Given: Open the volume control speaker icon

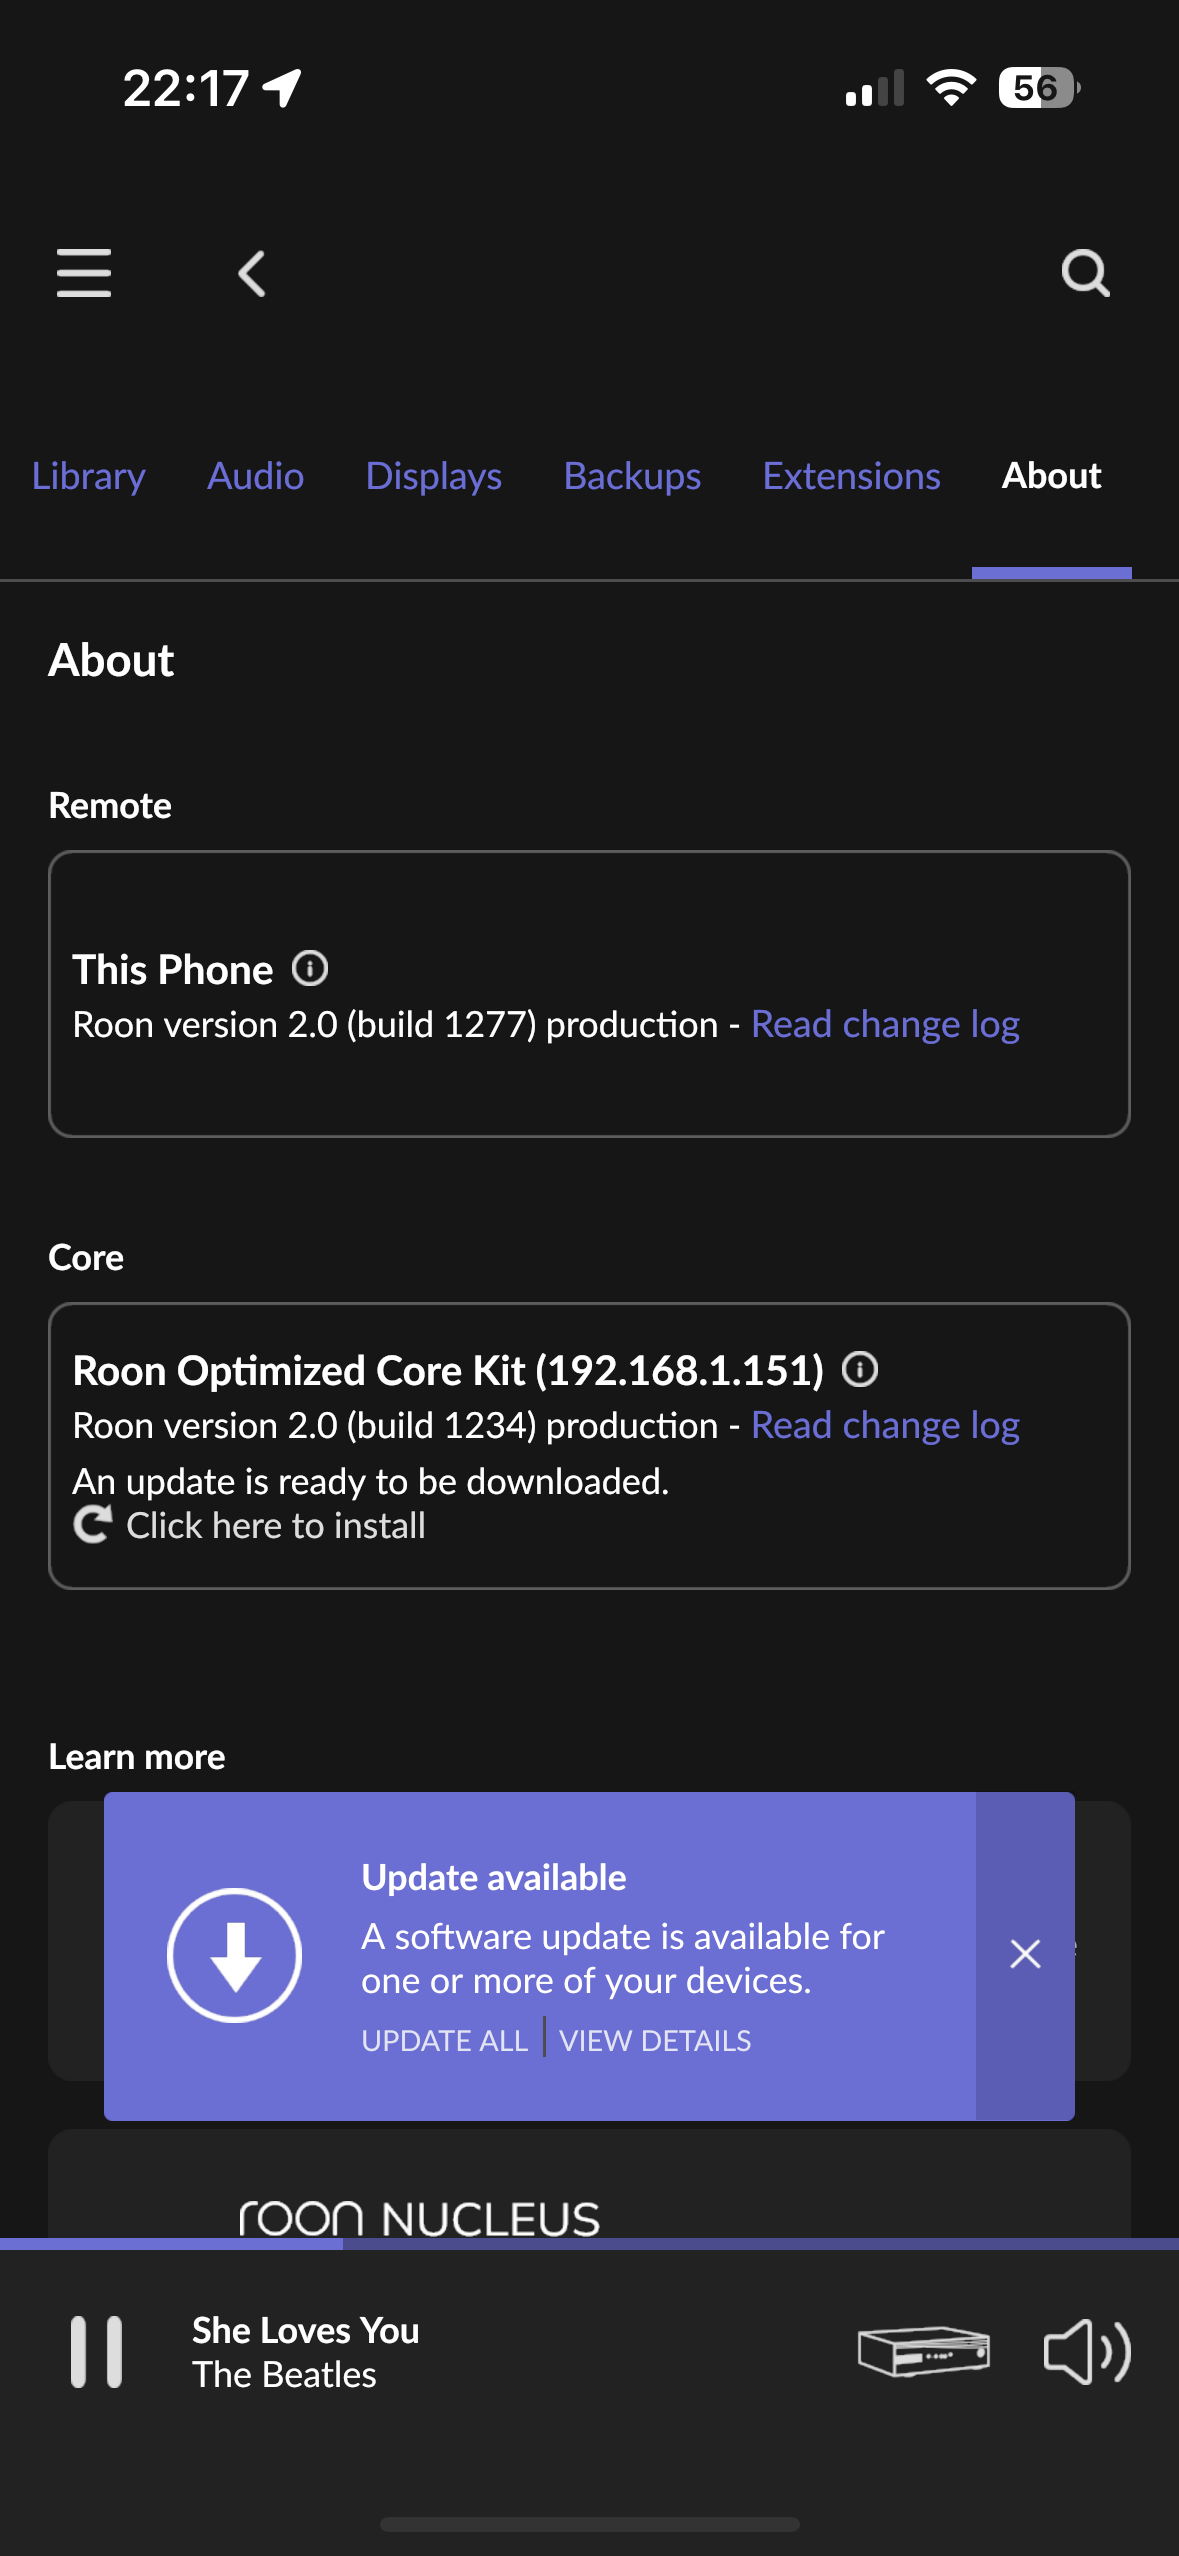Looking at the screenshot, I should 1087,2350.
